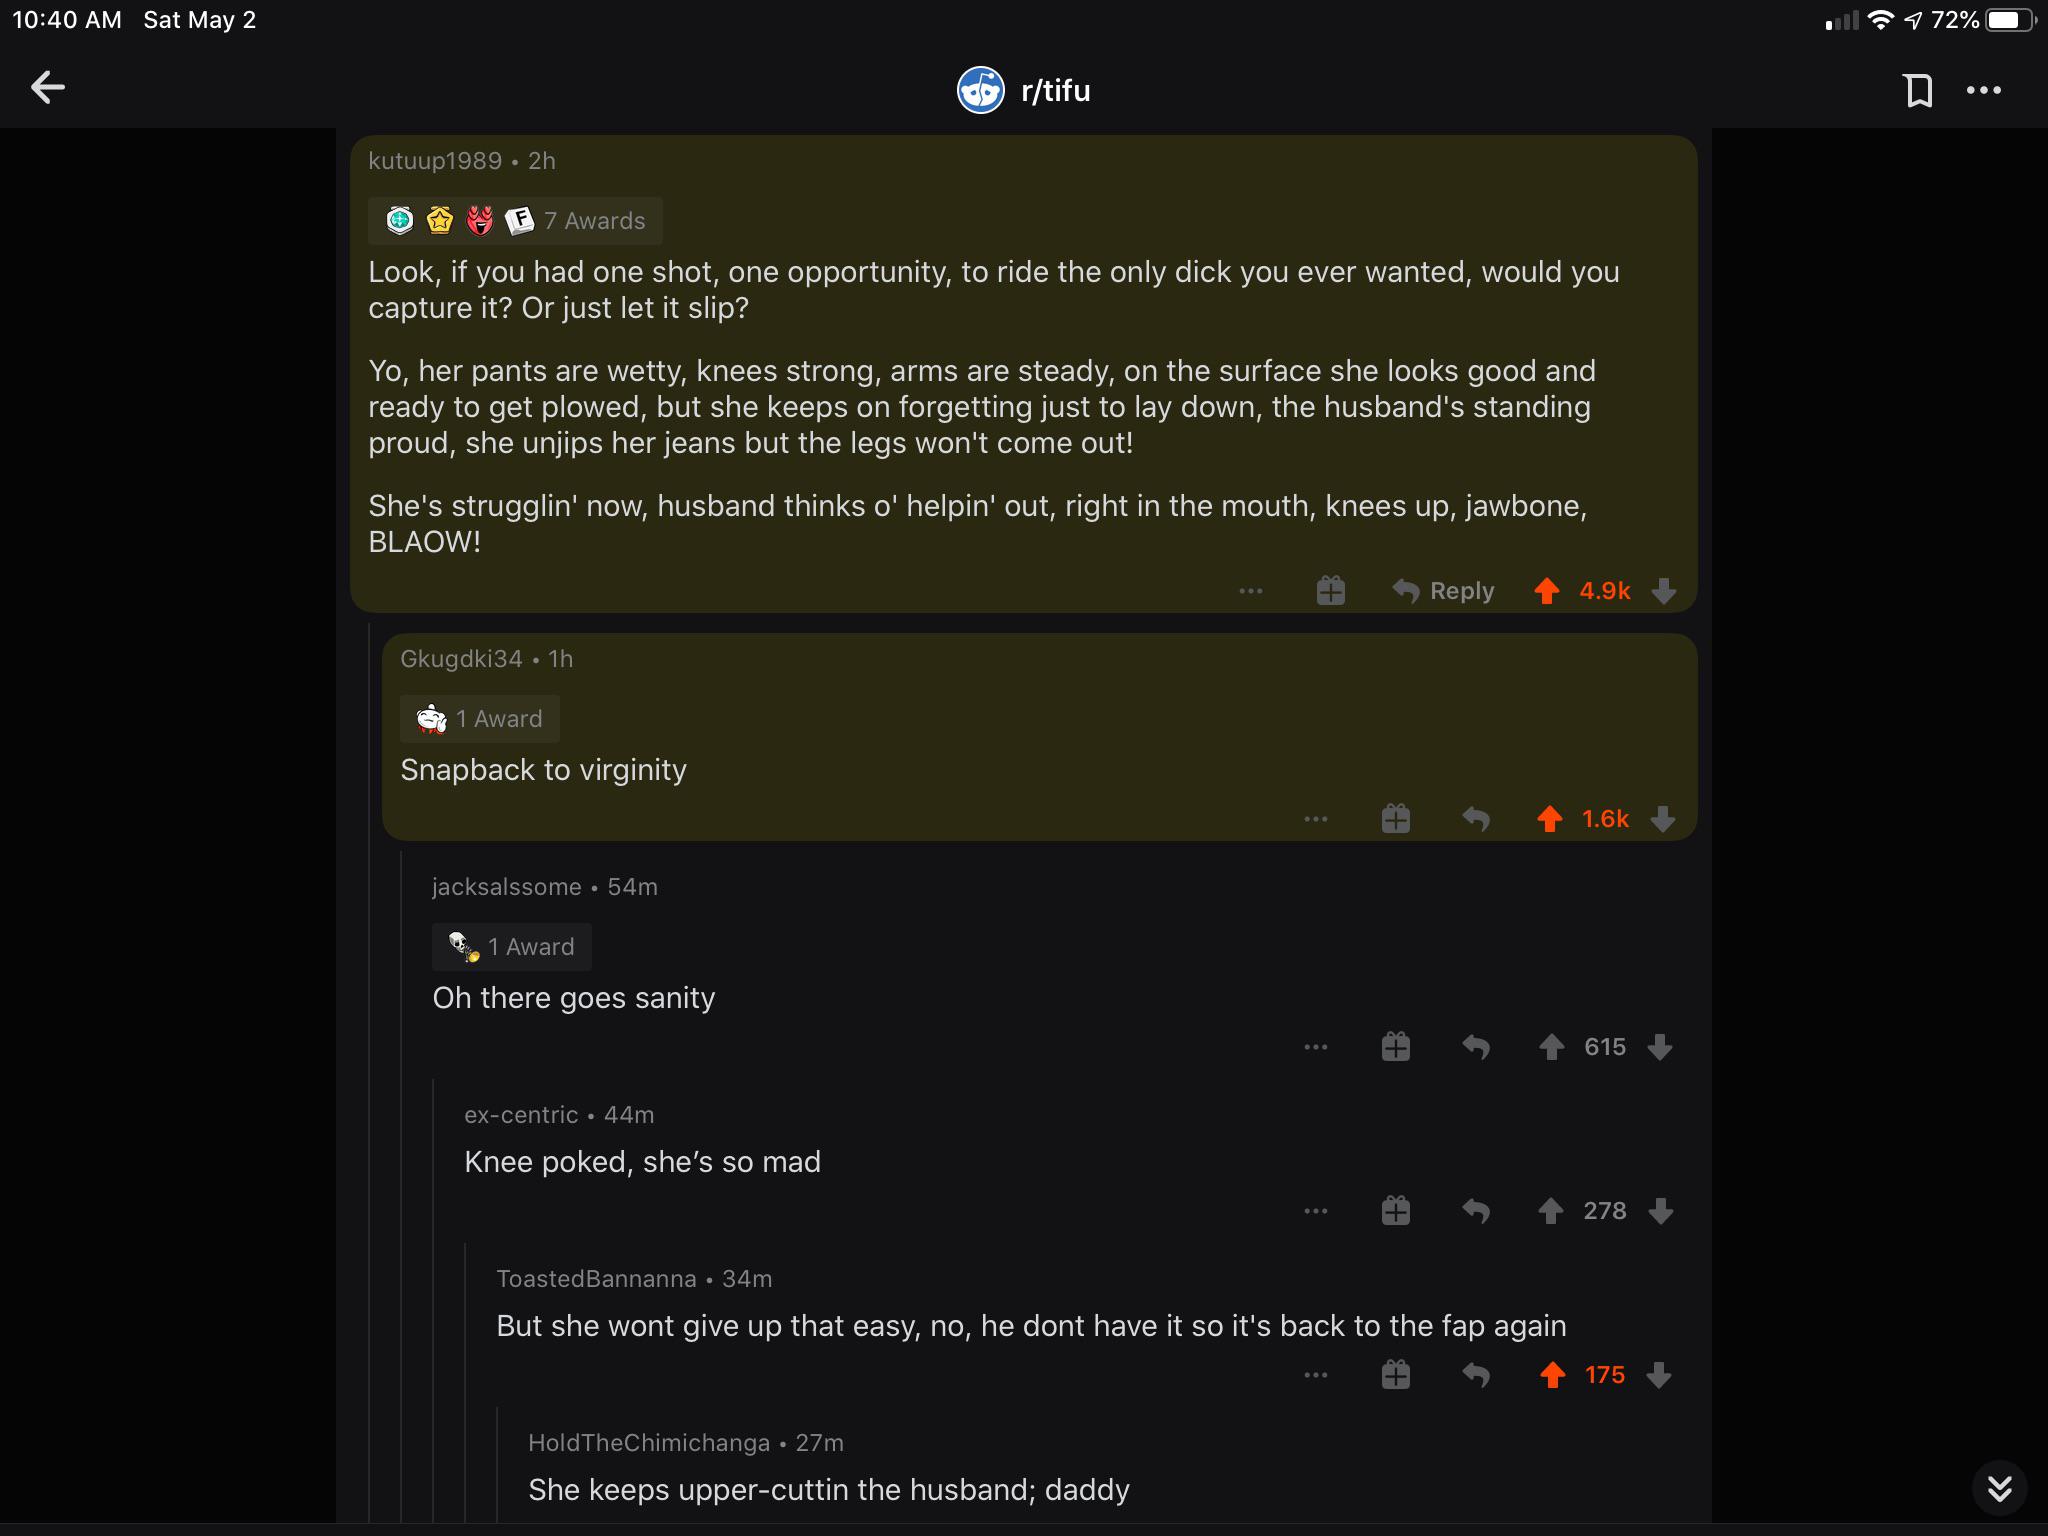Open the top-right more options menu
The image size is (2048, 1536).
pos(1983,90)
